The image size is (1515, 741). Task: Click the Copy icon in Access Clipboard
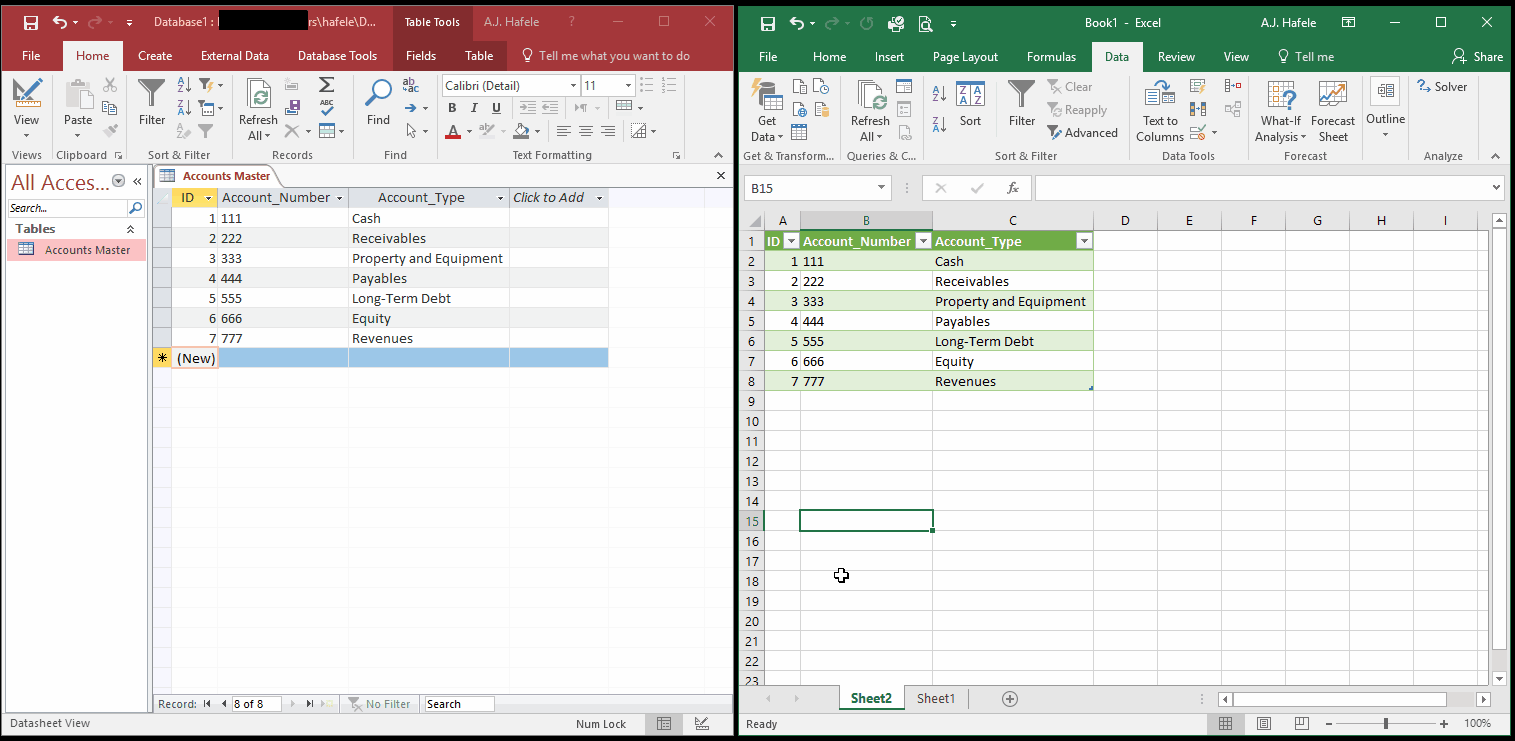point(110,108)
